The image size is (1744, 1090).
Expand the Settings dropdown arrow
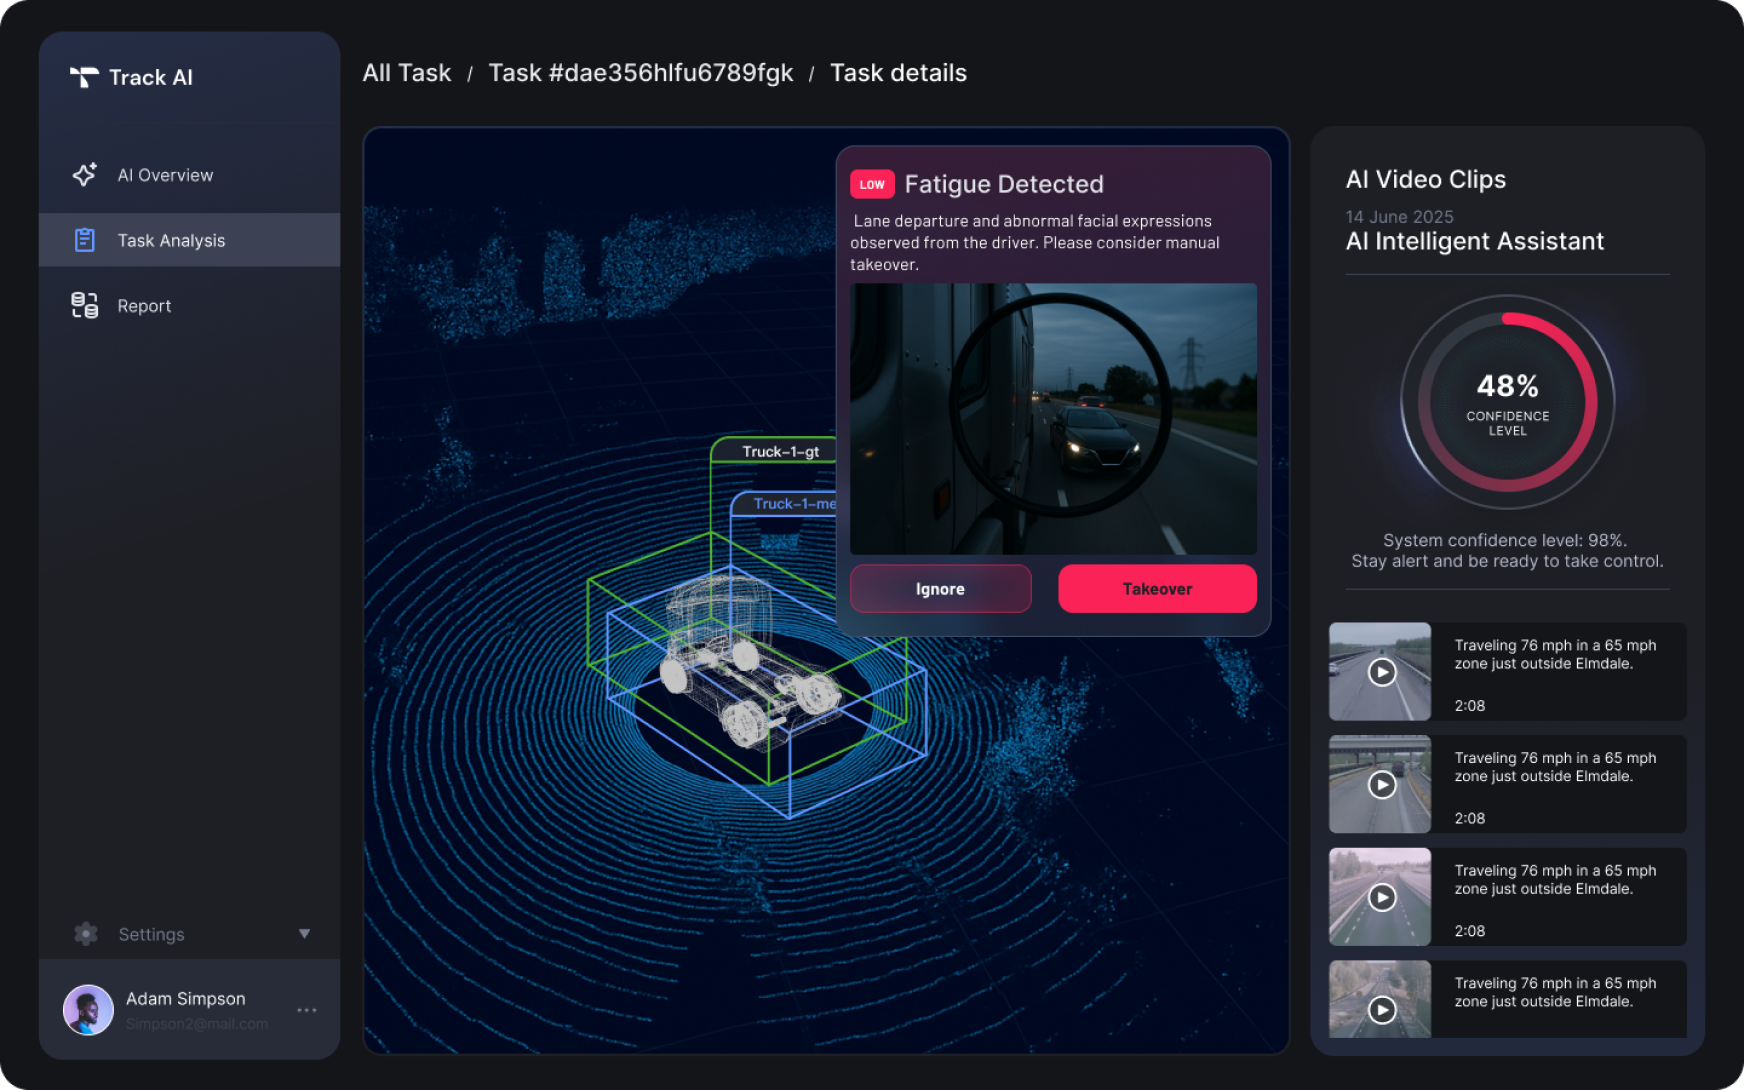[304, 934]
